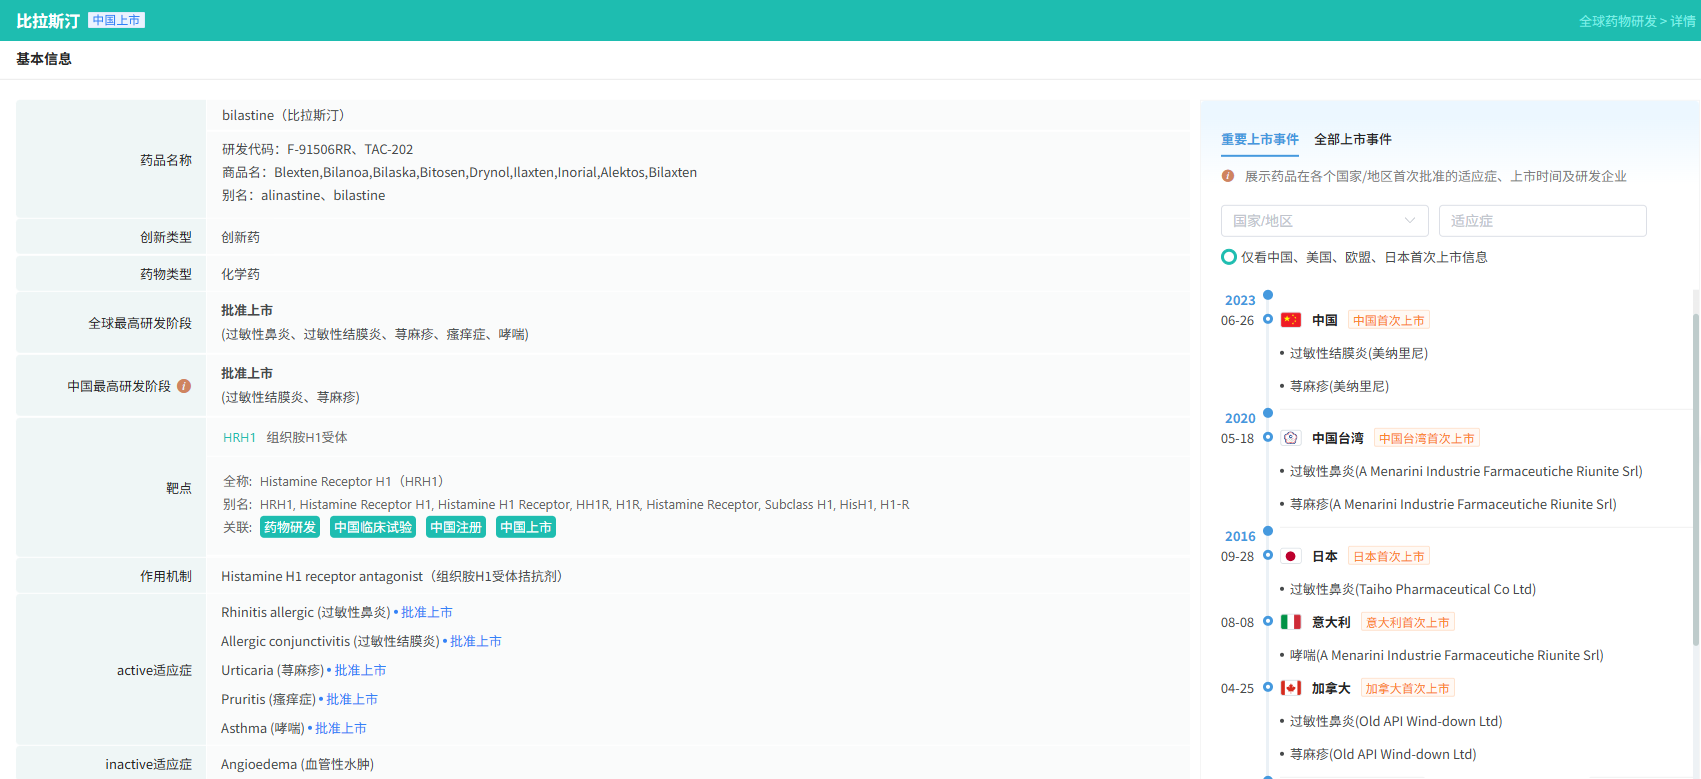Click the Japan flag icon in timeline
1701x779 pixels.
[1291, 556]
